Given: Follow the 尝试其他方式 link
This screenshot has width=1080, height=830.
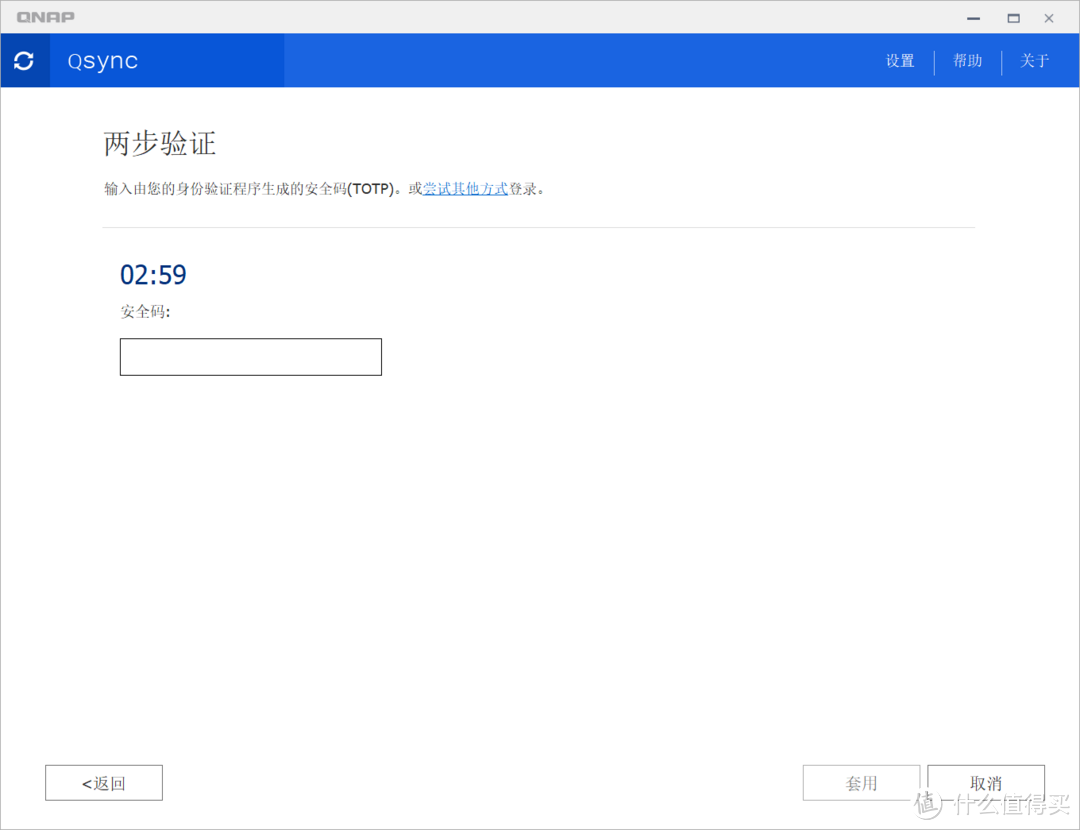Looking at the screenshot, I should click(x=465, y=189).
